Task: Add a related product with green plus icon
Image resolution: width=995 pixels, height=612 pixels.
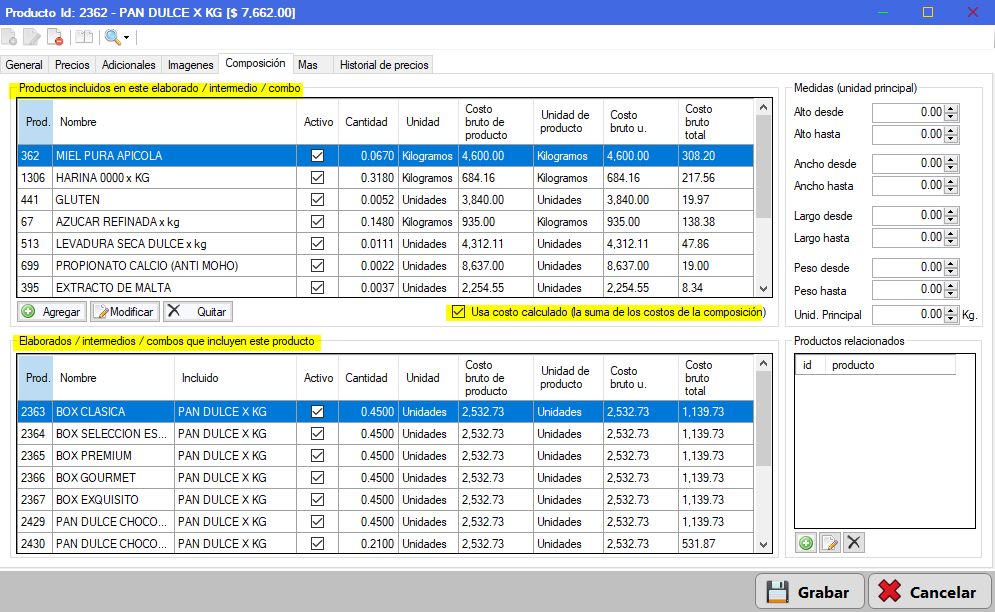Action: tap(806, 543)
